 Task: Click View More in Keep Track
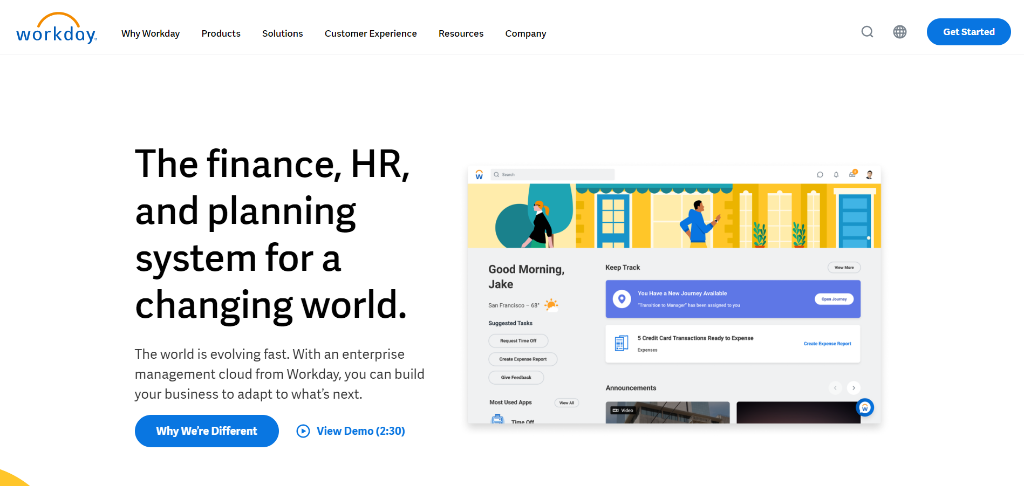844,267
